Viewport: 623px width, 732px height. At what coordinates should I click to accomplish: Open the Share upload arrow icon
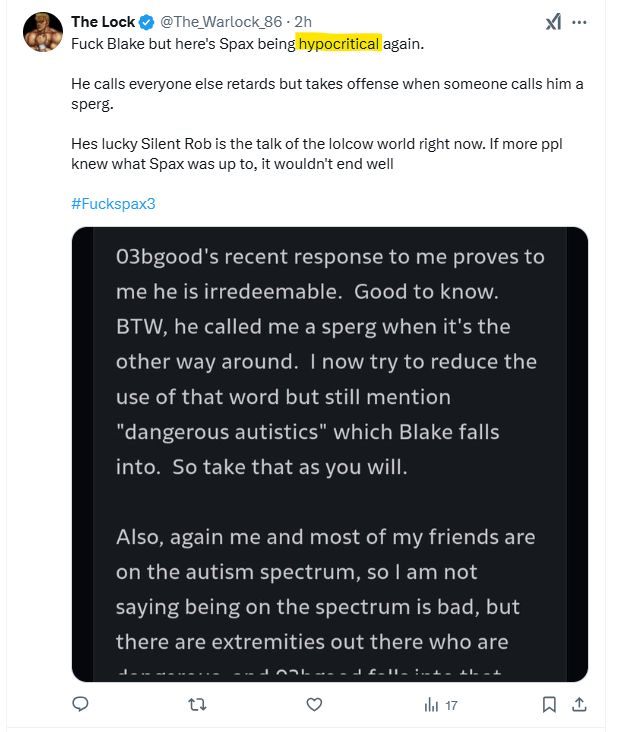[578, 705]
